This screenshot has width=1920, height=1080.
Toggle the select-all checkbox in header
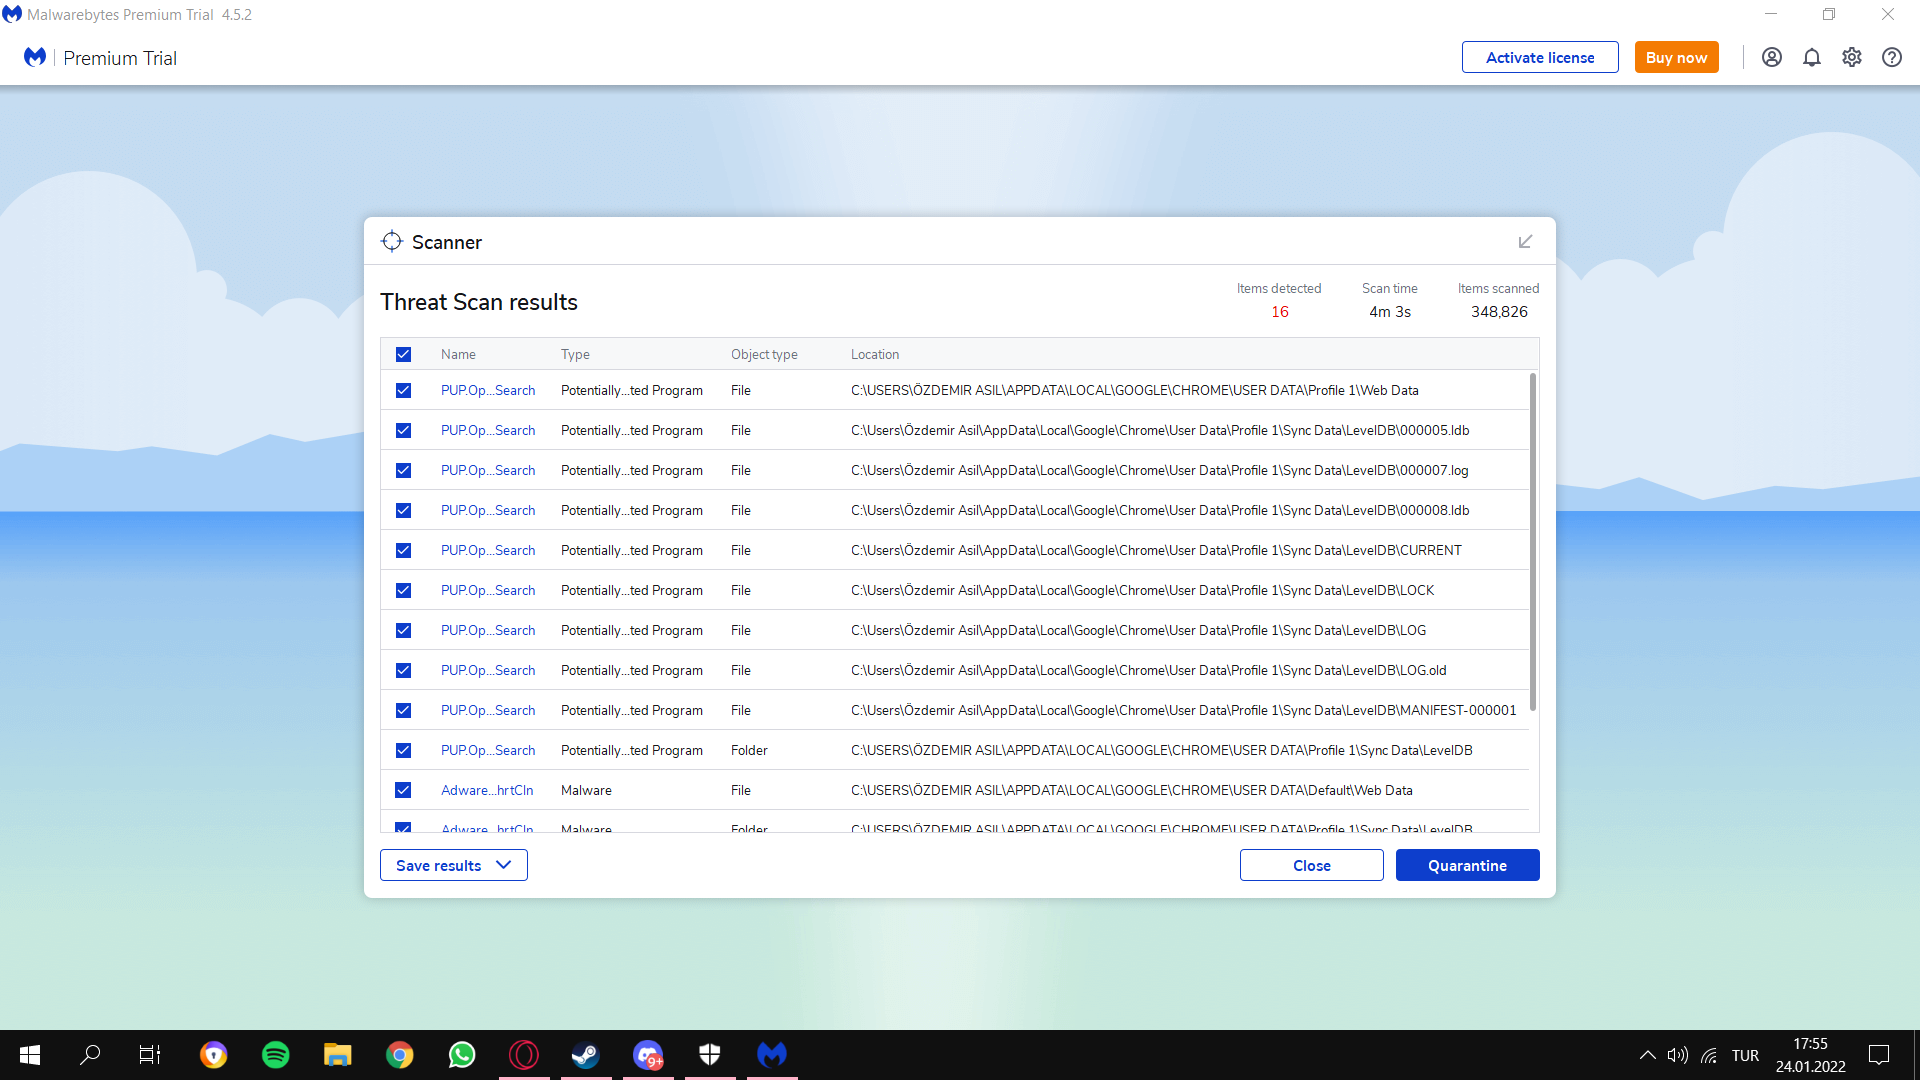click(x=403, y=354)
